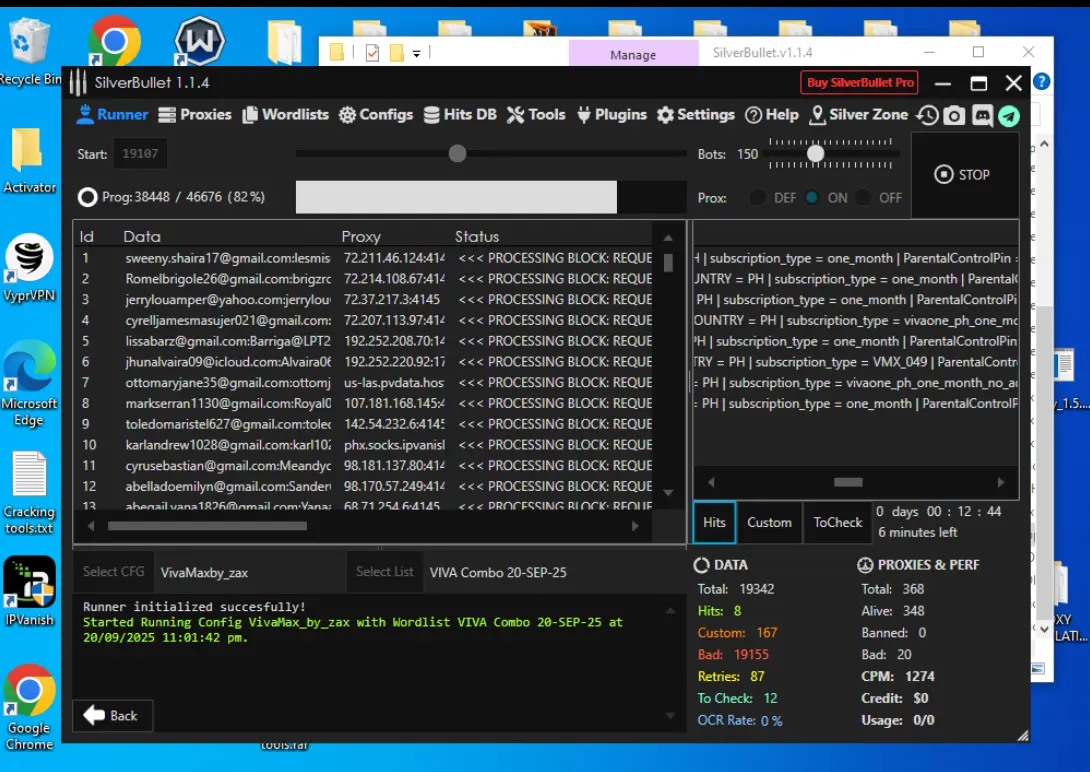The width and height of the screenshot is (1090, 772).
Task: Open the history clock icon in toolbar
Action: click(x=927, y=115)
